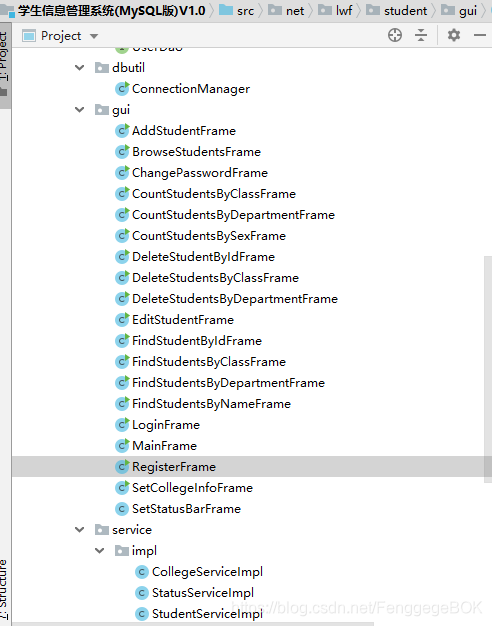Select FindStudentsByClassFrame file
Viewport: 492px width, 626px height.
[x=209, y=362]
